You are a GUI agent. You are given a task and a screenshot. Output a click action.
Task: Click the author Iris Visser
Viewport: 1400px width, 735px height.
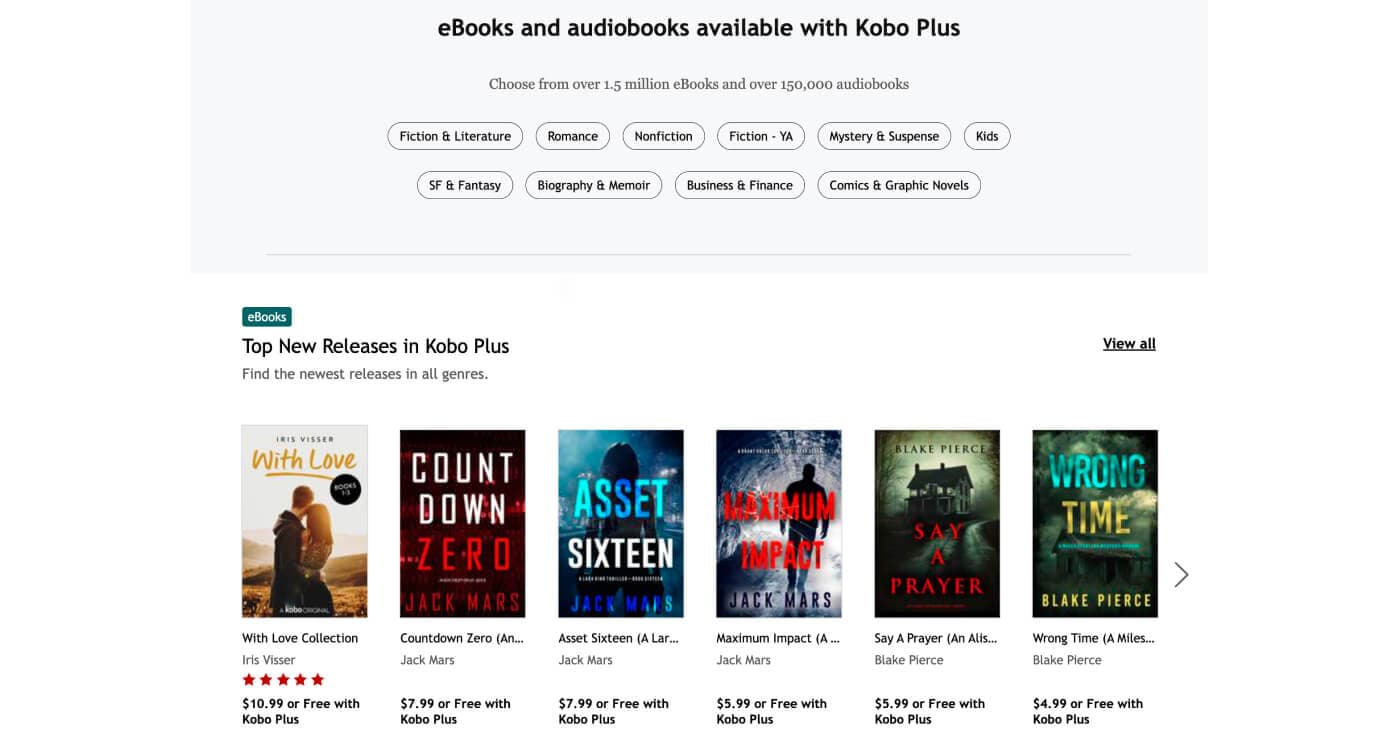[268, 659]
